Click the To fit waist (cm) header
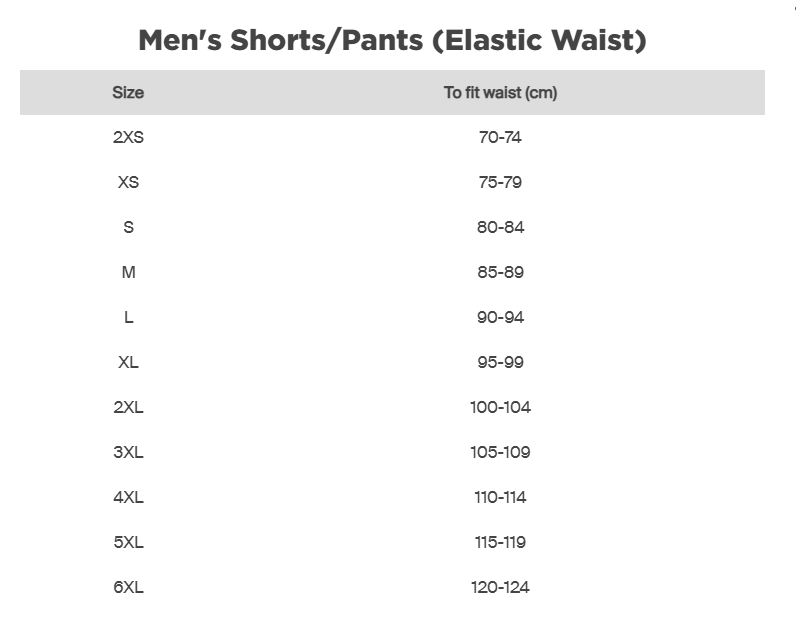 (x=500, y=93)
